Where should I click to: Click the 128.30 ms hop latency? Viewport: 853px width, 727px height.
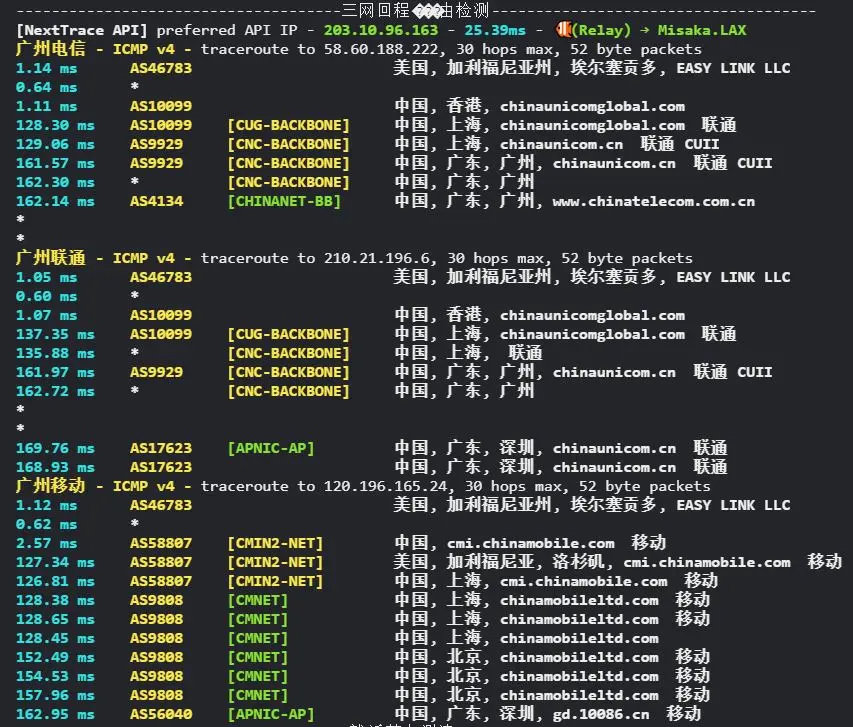55,125
